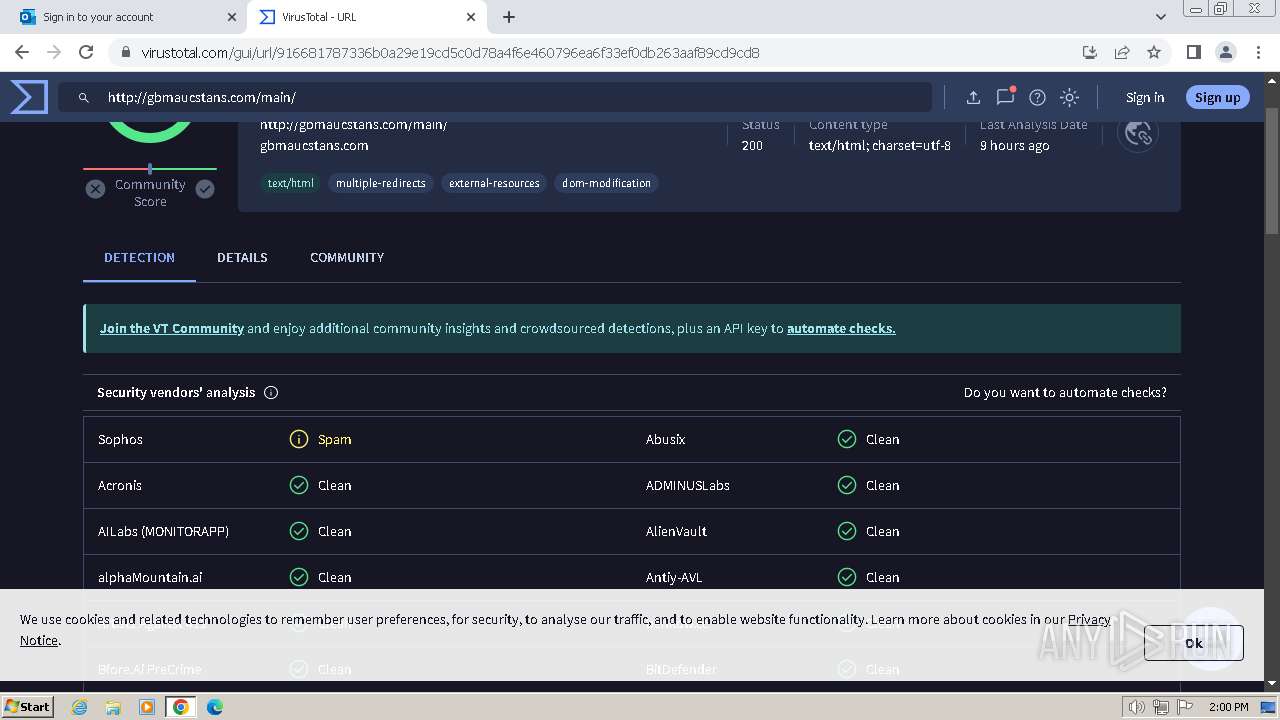Open the upload file icon
This screenshot has width=1280, height=720.
(973, 97)
